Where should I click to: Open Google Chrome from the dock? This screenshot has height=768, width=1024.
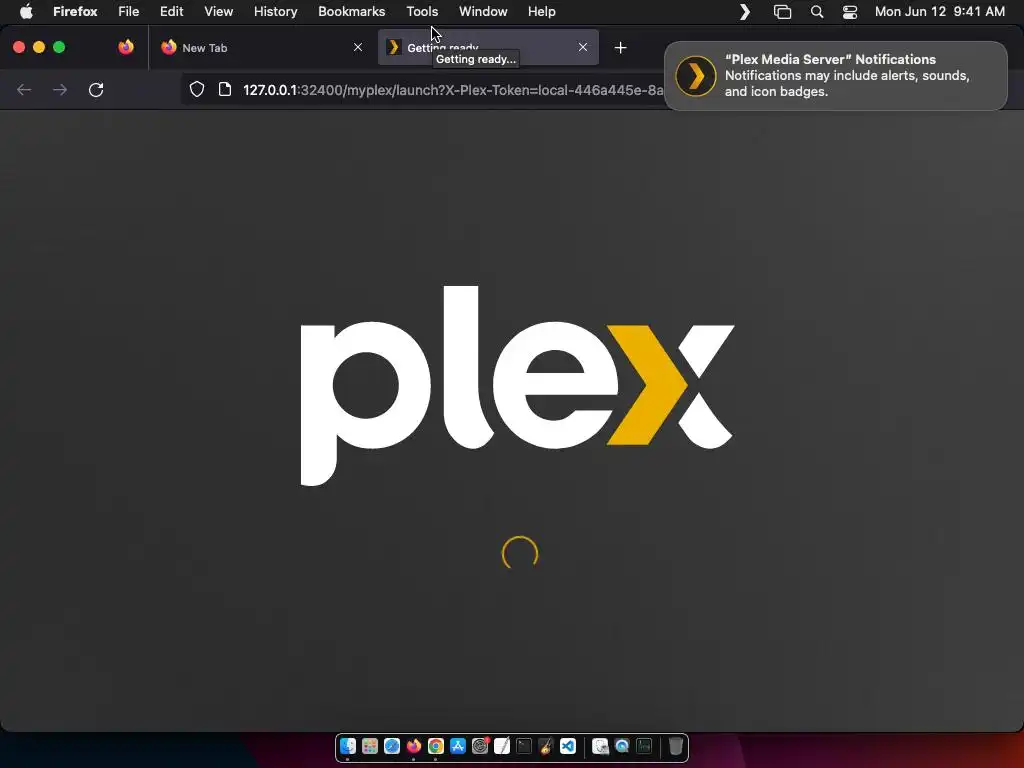[x=436, y=746]
